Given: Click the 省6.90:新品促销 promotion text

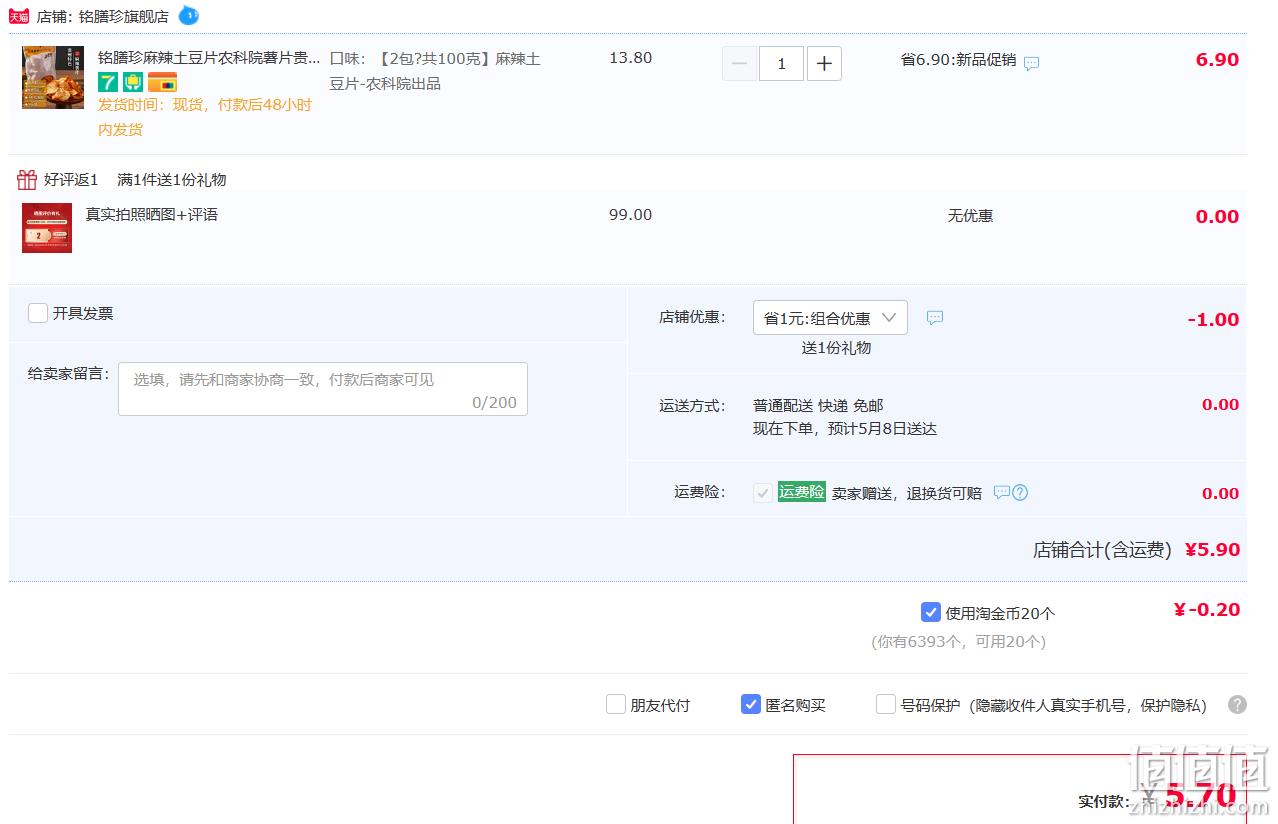Looking at the screenshot, I should pos(958,60).
